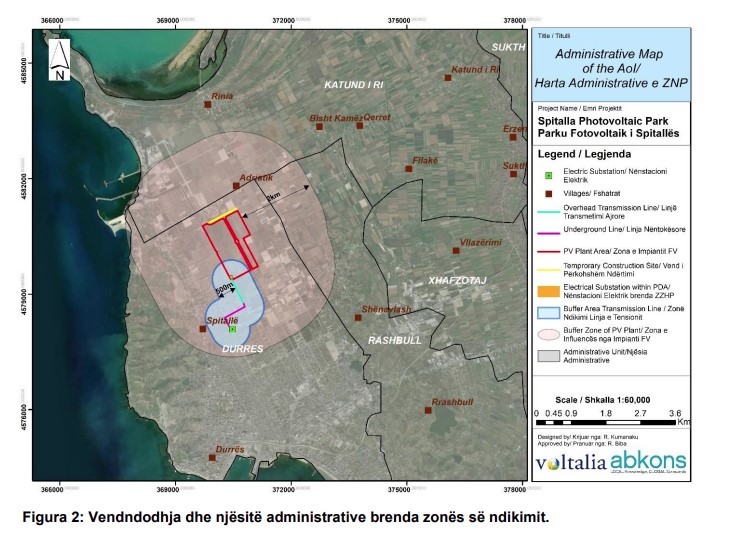Click the Rinia village square marker
The image size is (733, 548).
tap(208, 104)
